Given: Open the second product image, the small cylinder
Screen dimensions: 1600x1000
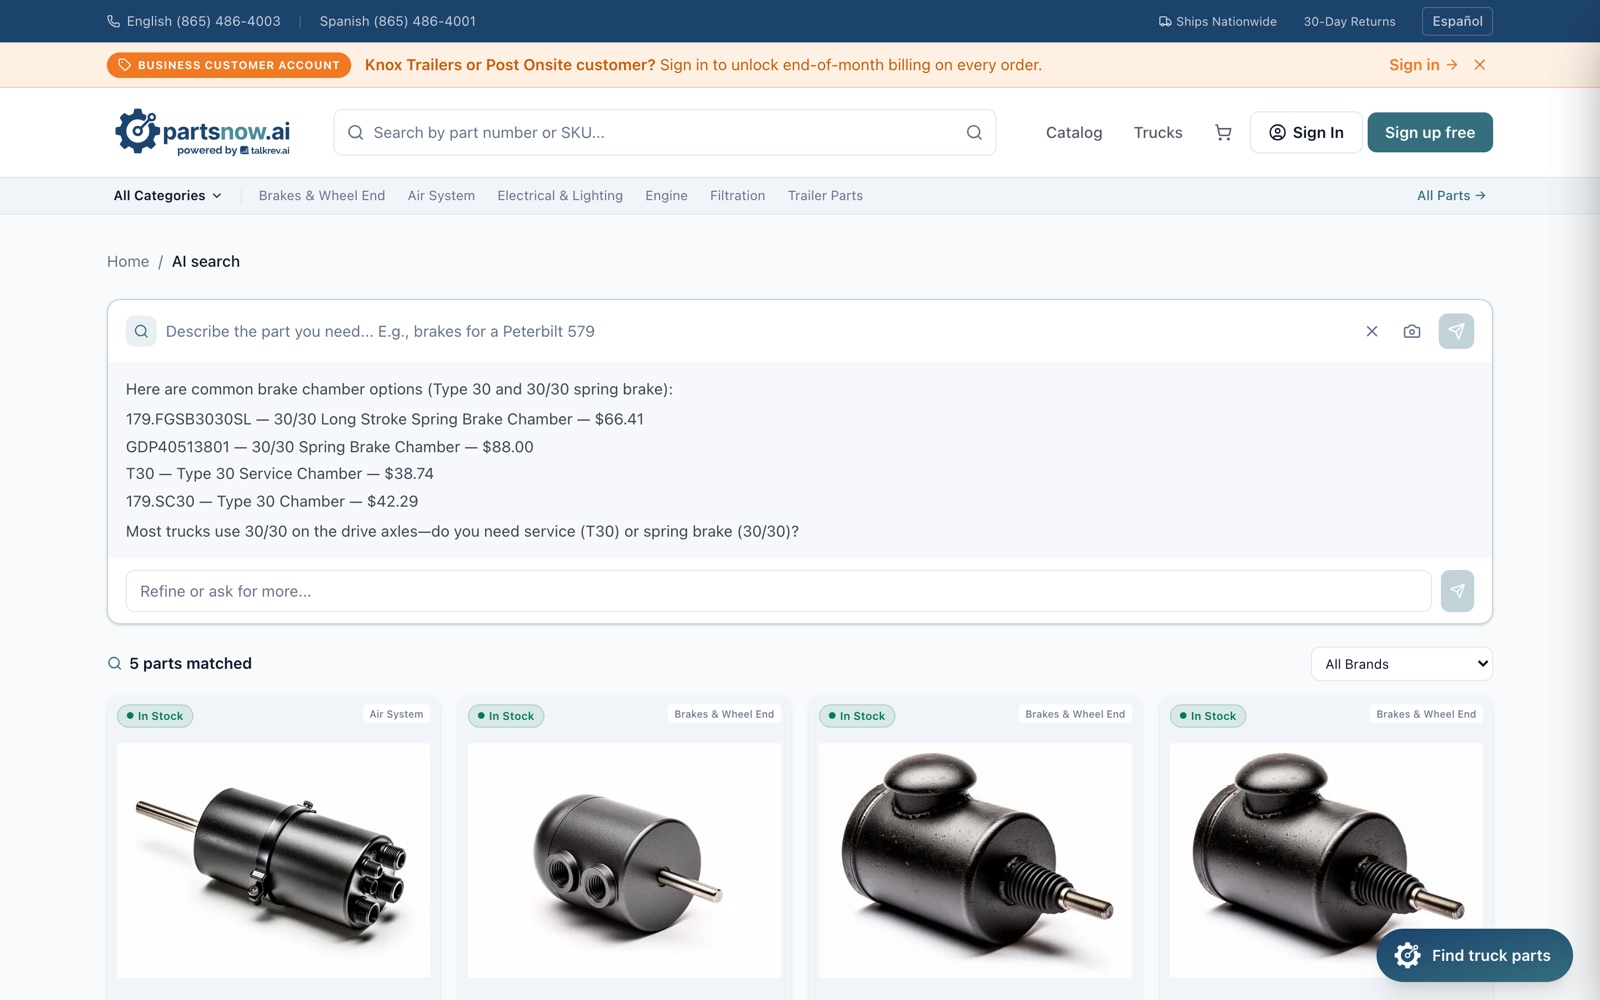Looking at the screenshot, I should (x=624, y=860).
